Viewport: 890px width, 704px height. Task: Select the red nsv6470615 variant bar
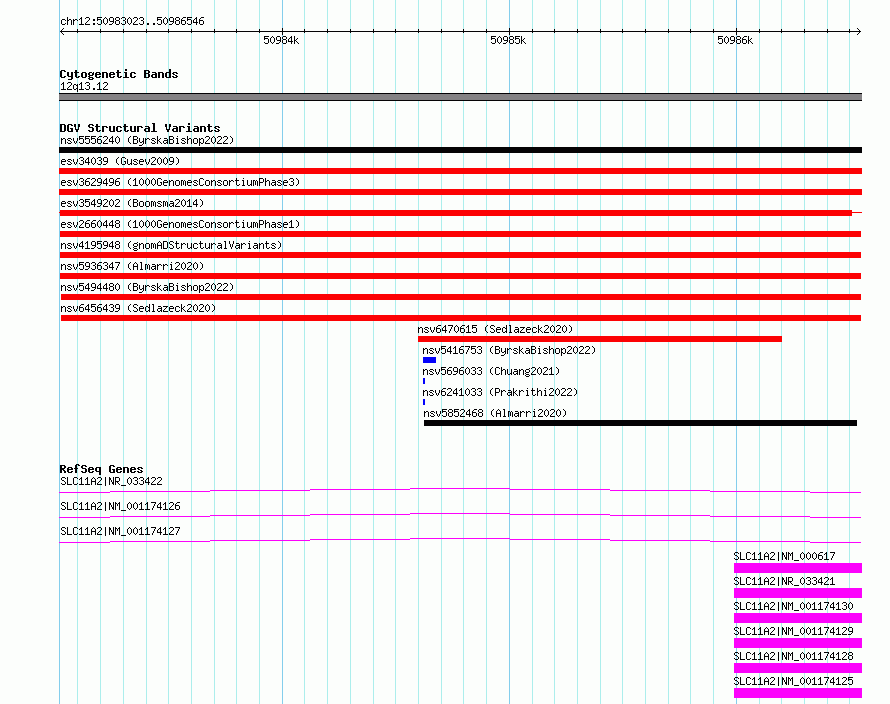[600, 339]
